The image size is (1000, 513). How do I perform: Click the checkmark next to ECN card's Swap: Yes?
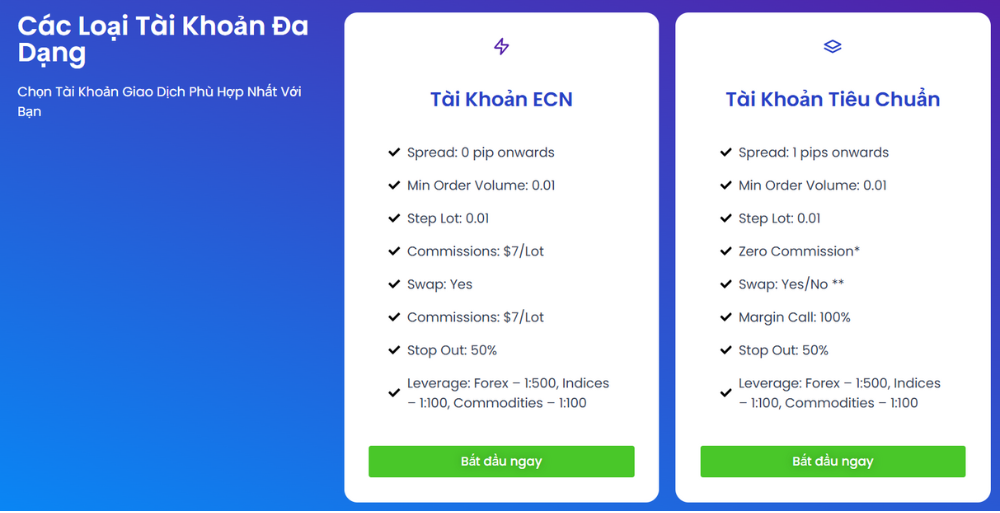point(394,284)
